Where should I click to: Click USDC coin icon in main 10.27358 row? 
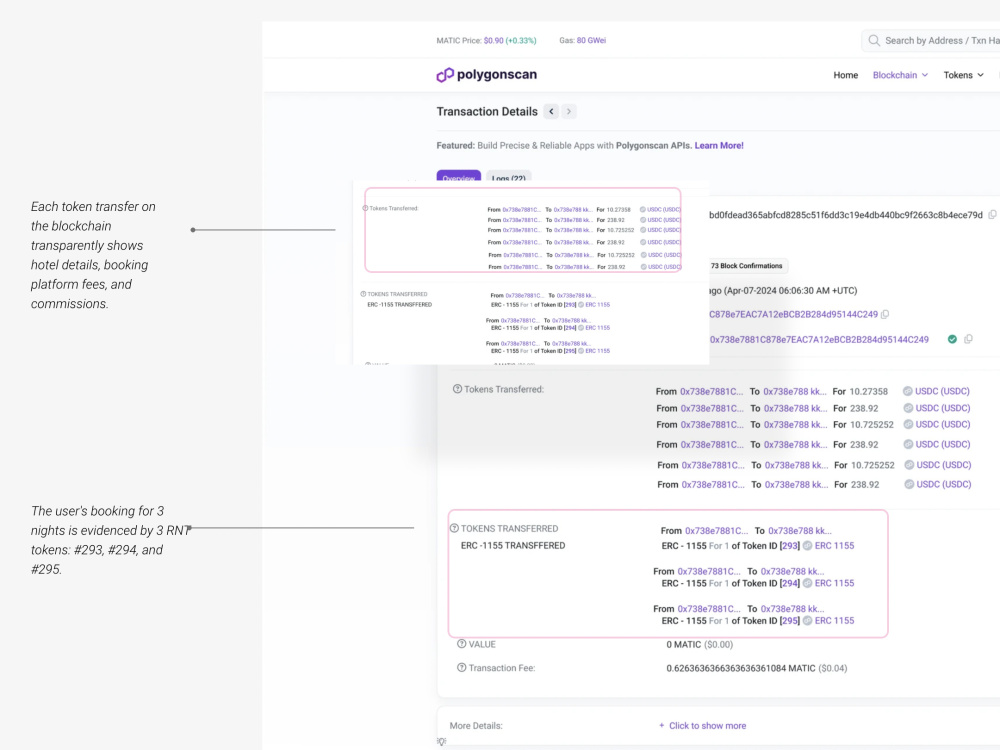click(908, 391)
